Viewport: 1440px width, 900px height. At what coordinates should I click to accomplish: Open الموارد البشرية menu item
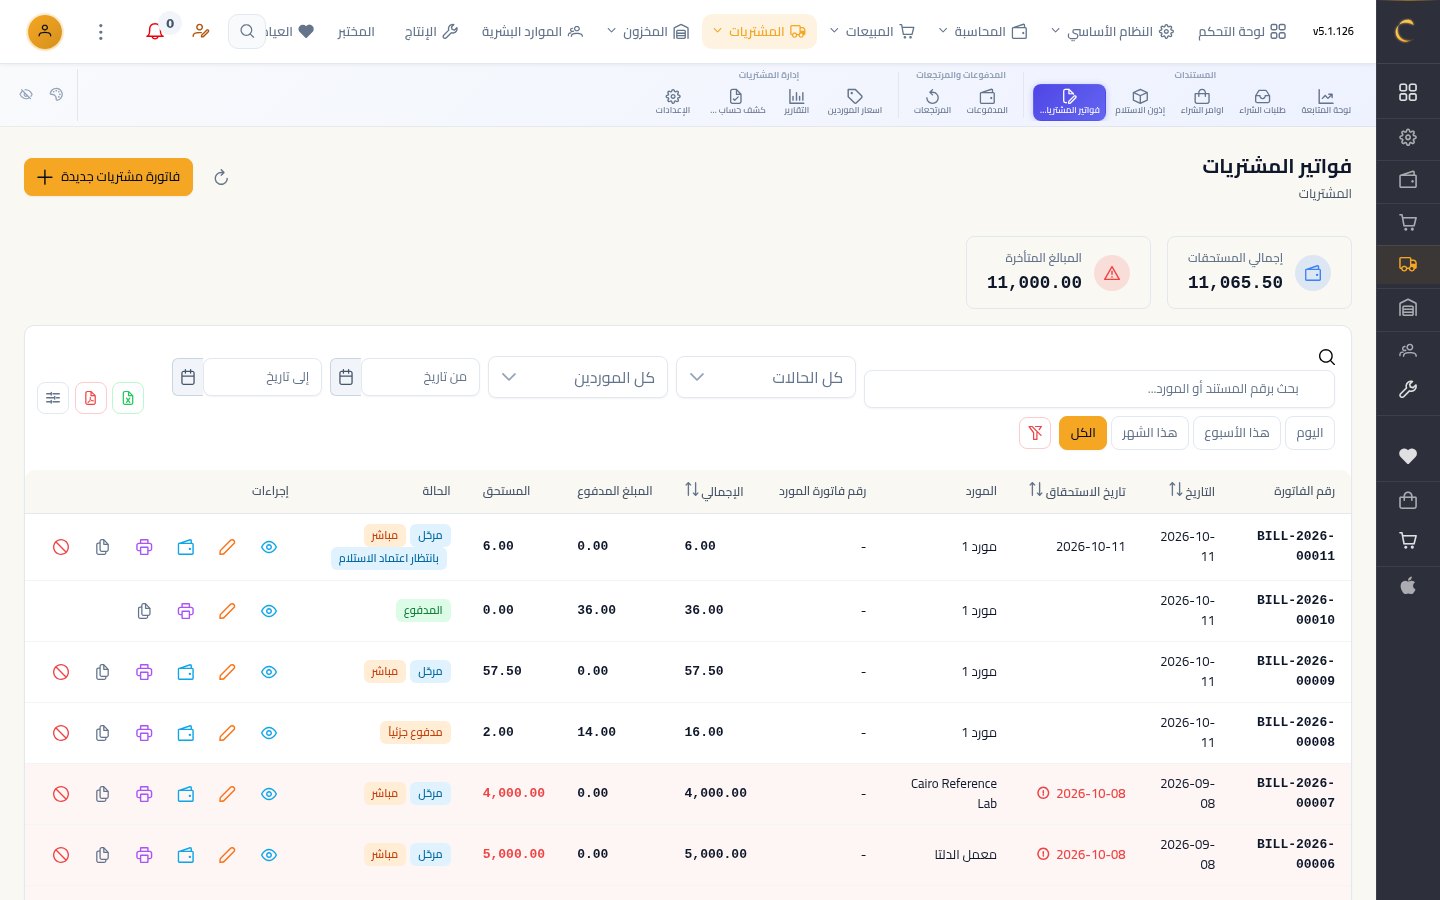coord(532,32)
